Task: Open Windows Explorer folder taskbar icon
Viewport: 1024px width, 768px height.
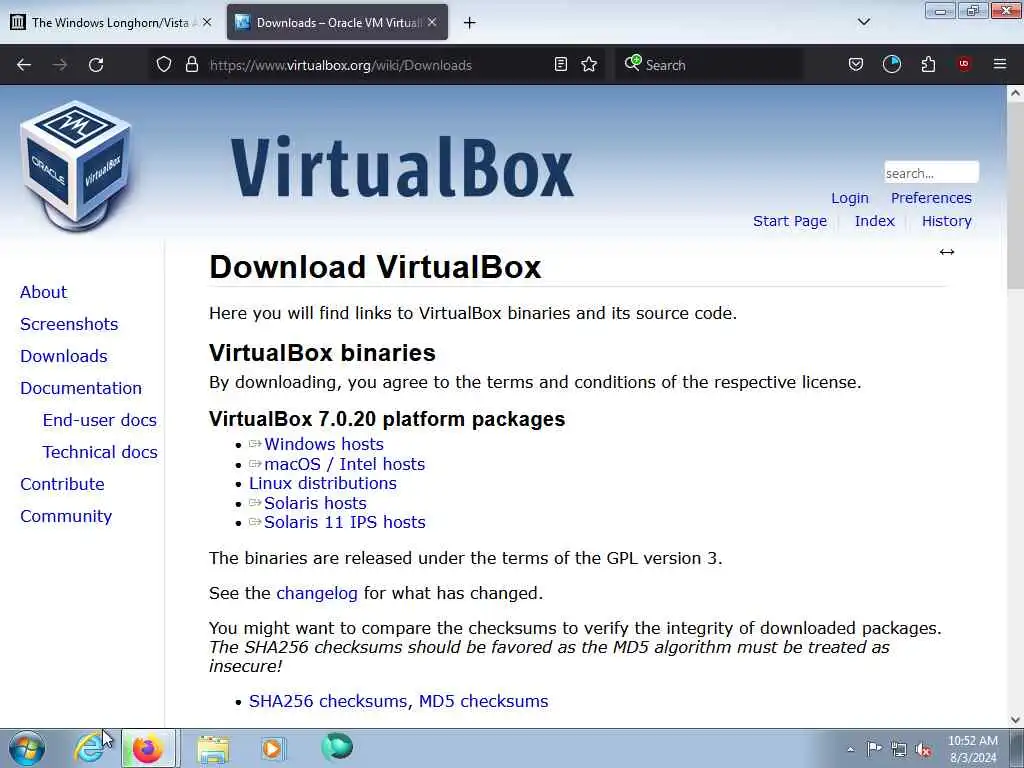Action: pyautogui.click(x=213, y=748)
